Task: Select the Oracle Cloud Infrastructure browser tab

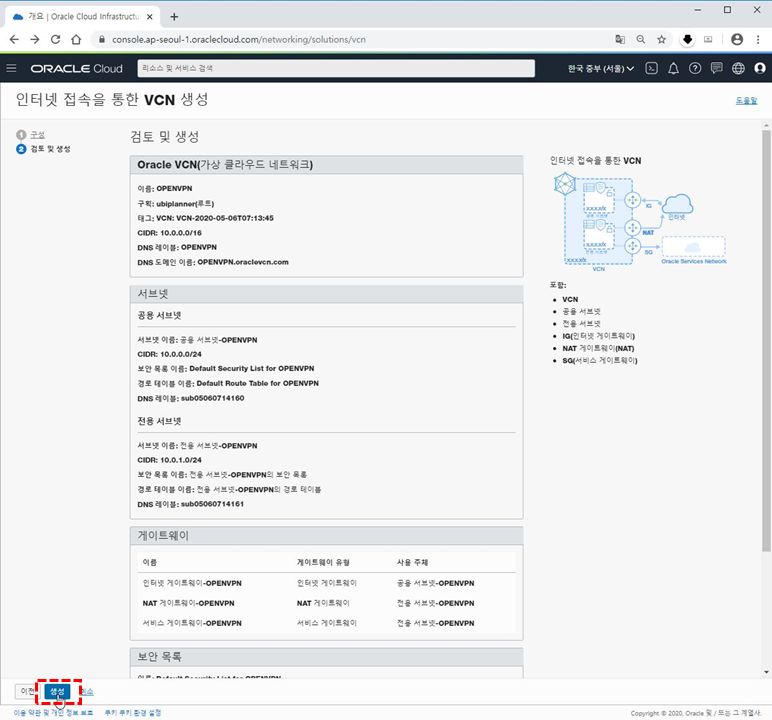Action: 83,17
